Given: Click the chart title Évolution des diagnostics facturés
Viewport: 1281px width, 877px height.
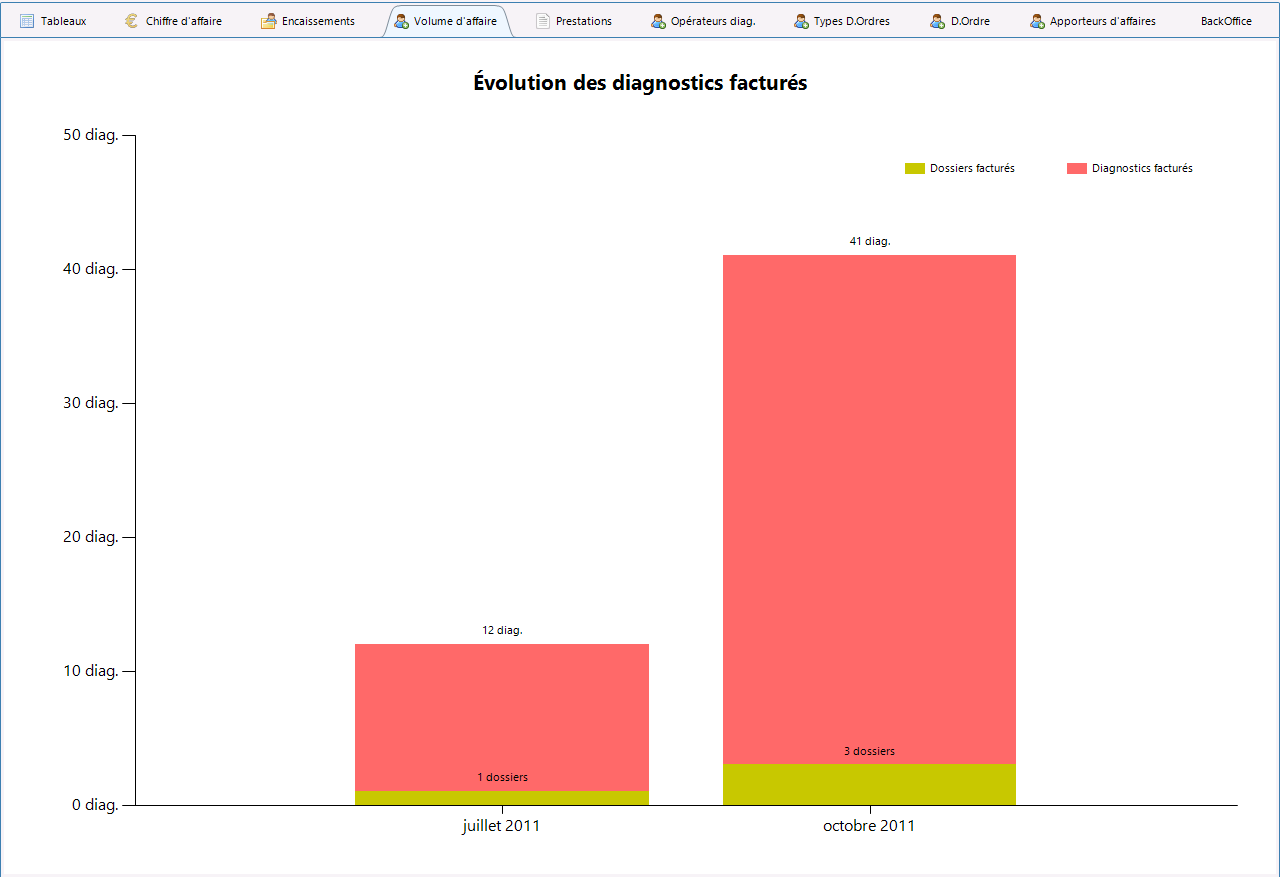Looking at the screenshot, I should pyautogui.click(x=640, y=83).
